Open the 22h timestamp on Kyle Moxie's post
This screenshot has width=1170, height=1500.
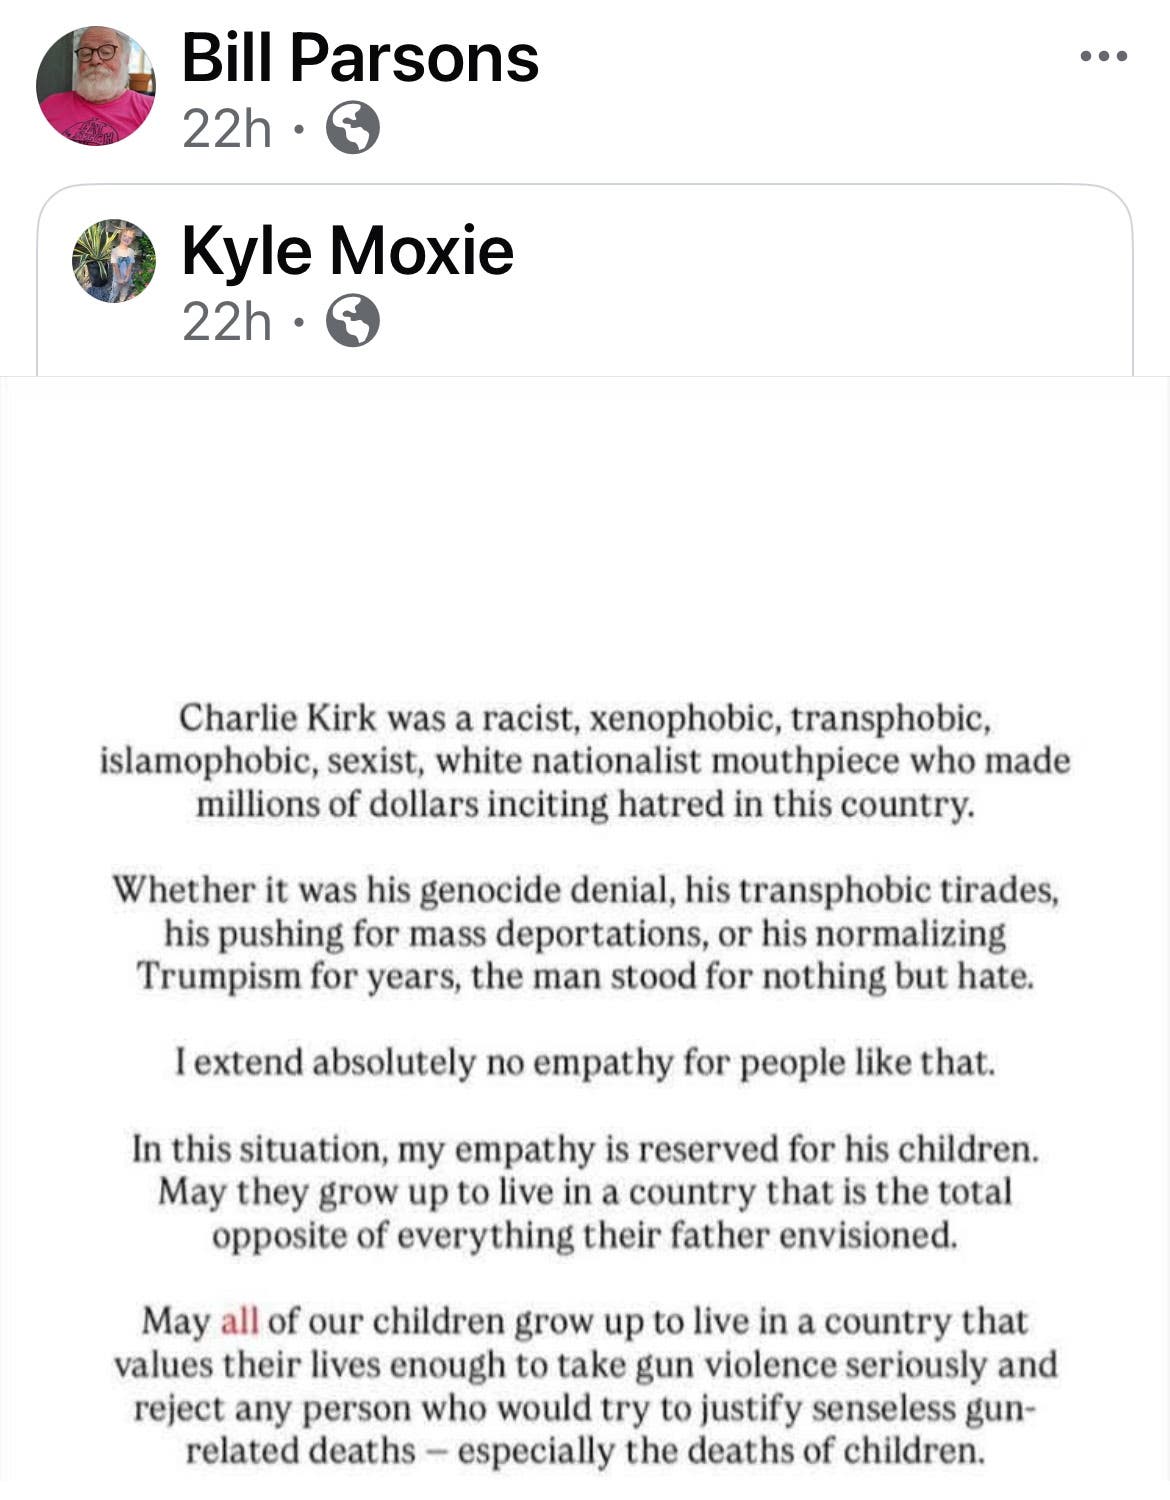click(x=227, y=322)
